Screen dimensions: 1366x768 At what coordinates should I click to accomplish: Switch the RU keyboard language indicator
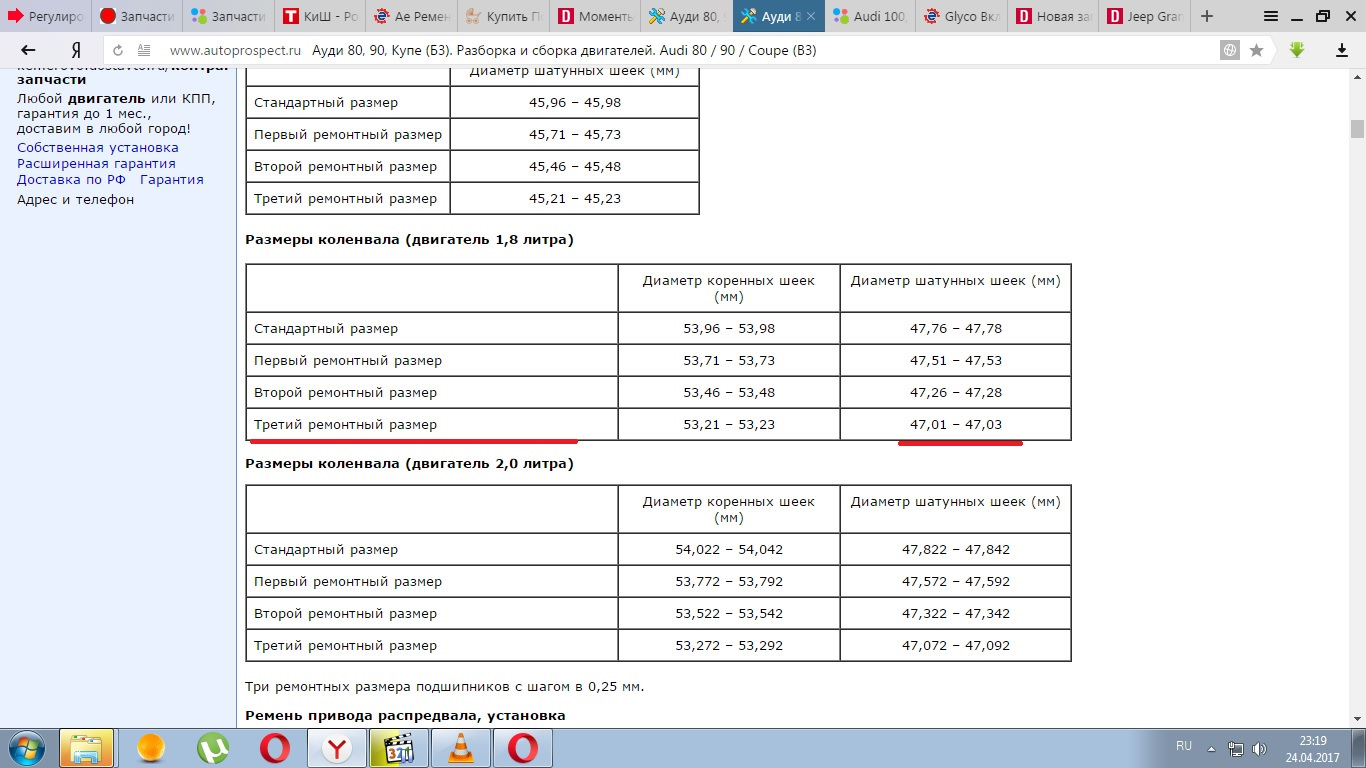[1184, 746]
